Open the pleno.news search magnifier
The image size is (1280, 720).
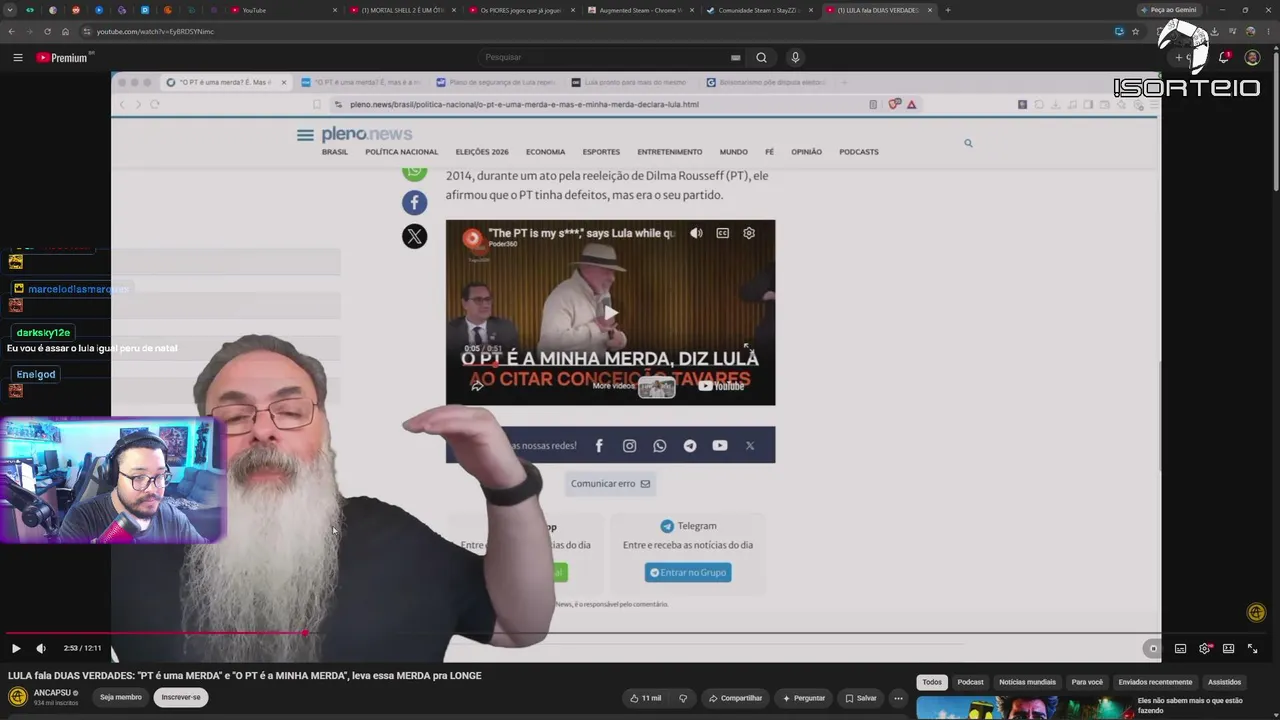point(968,143)
